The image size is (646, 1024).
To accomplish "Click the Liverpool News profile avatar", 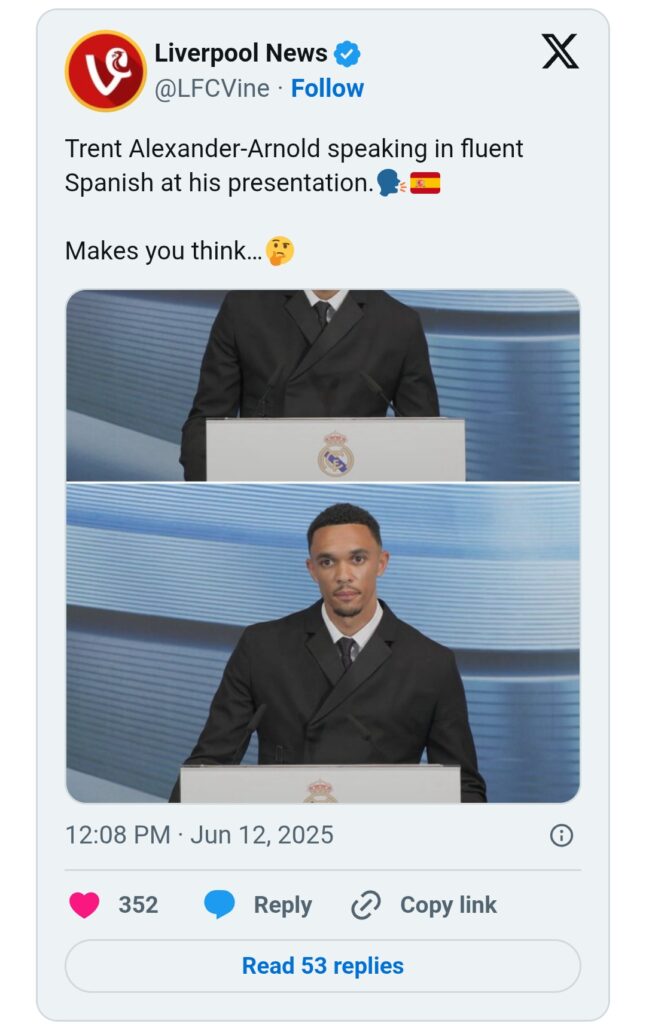I will (105, 71).
